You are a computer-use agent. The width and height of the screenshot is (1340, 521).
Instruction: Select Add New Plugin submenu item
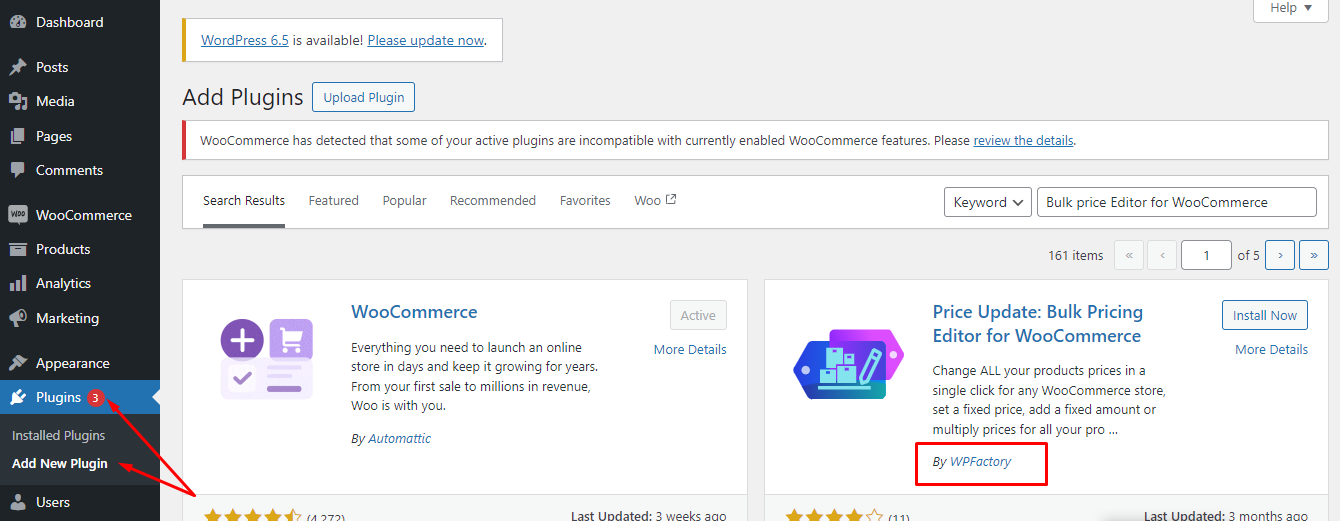click(x=60, y=463)
